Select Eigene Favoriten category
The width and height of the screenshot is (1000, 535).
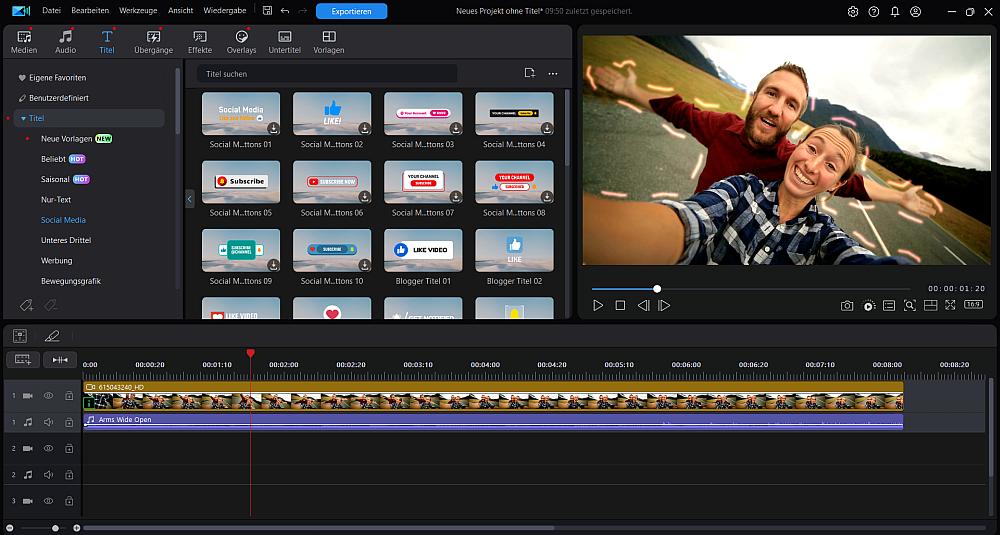tap(57, 78)
